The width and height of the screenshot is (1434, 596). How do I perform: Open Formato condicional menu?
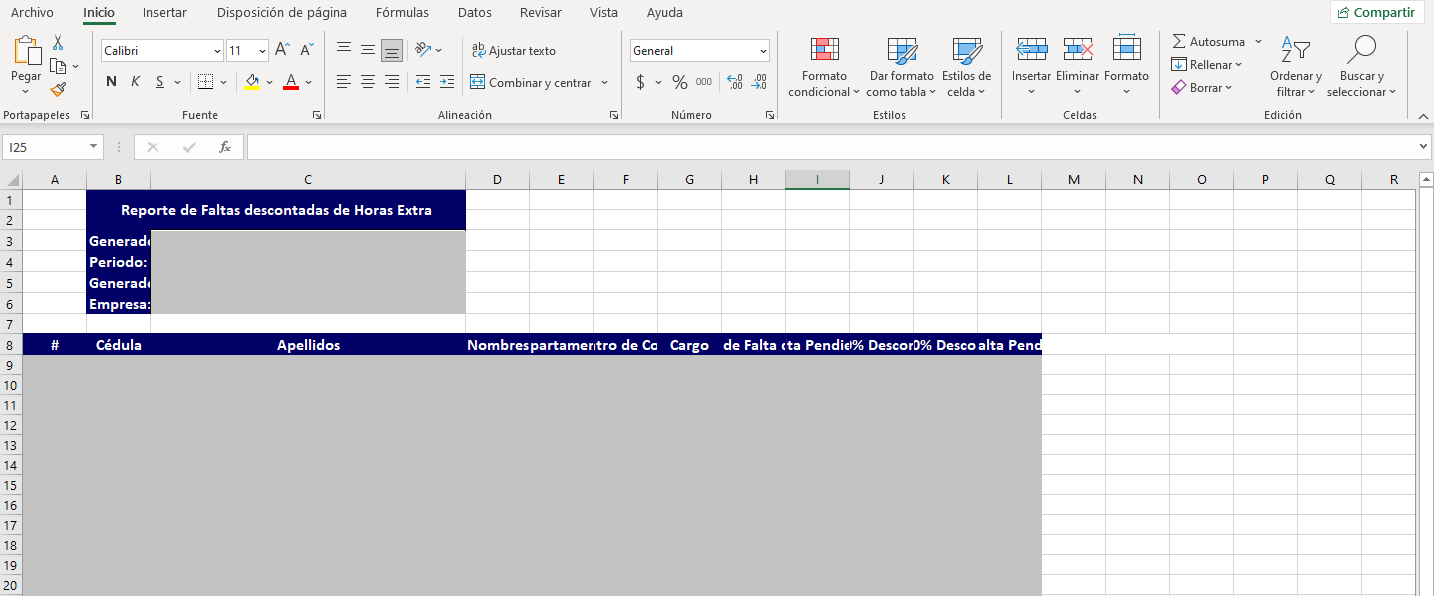point(824,67)
